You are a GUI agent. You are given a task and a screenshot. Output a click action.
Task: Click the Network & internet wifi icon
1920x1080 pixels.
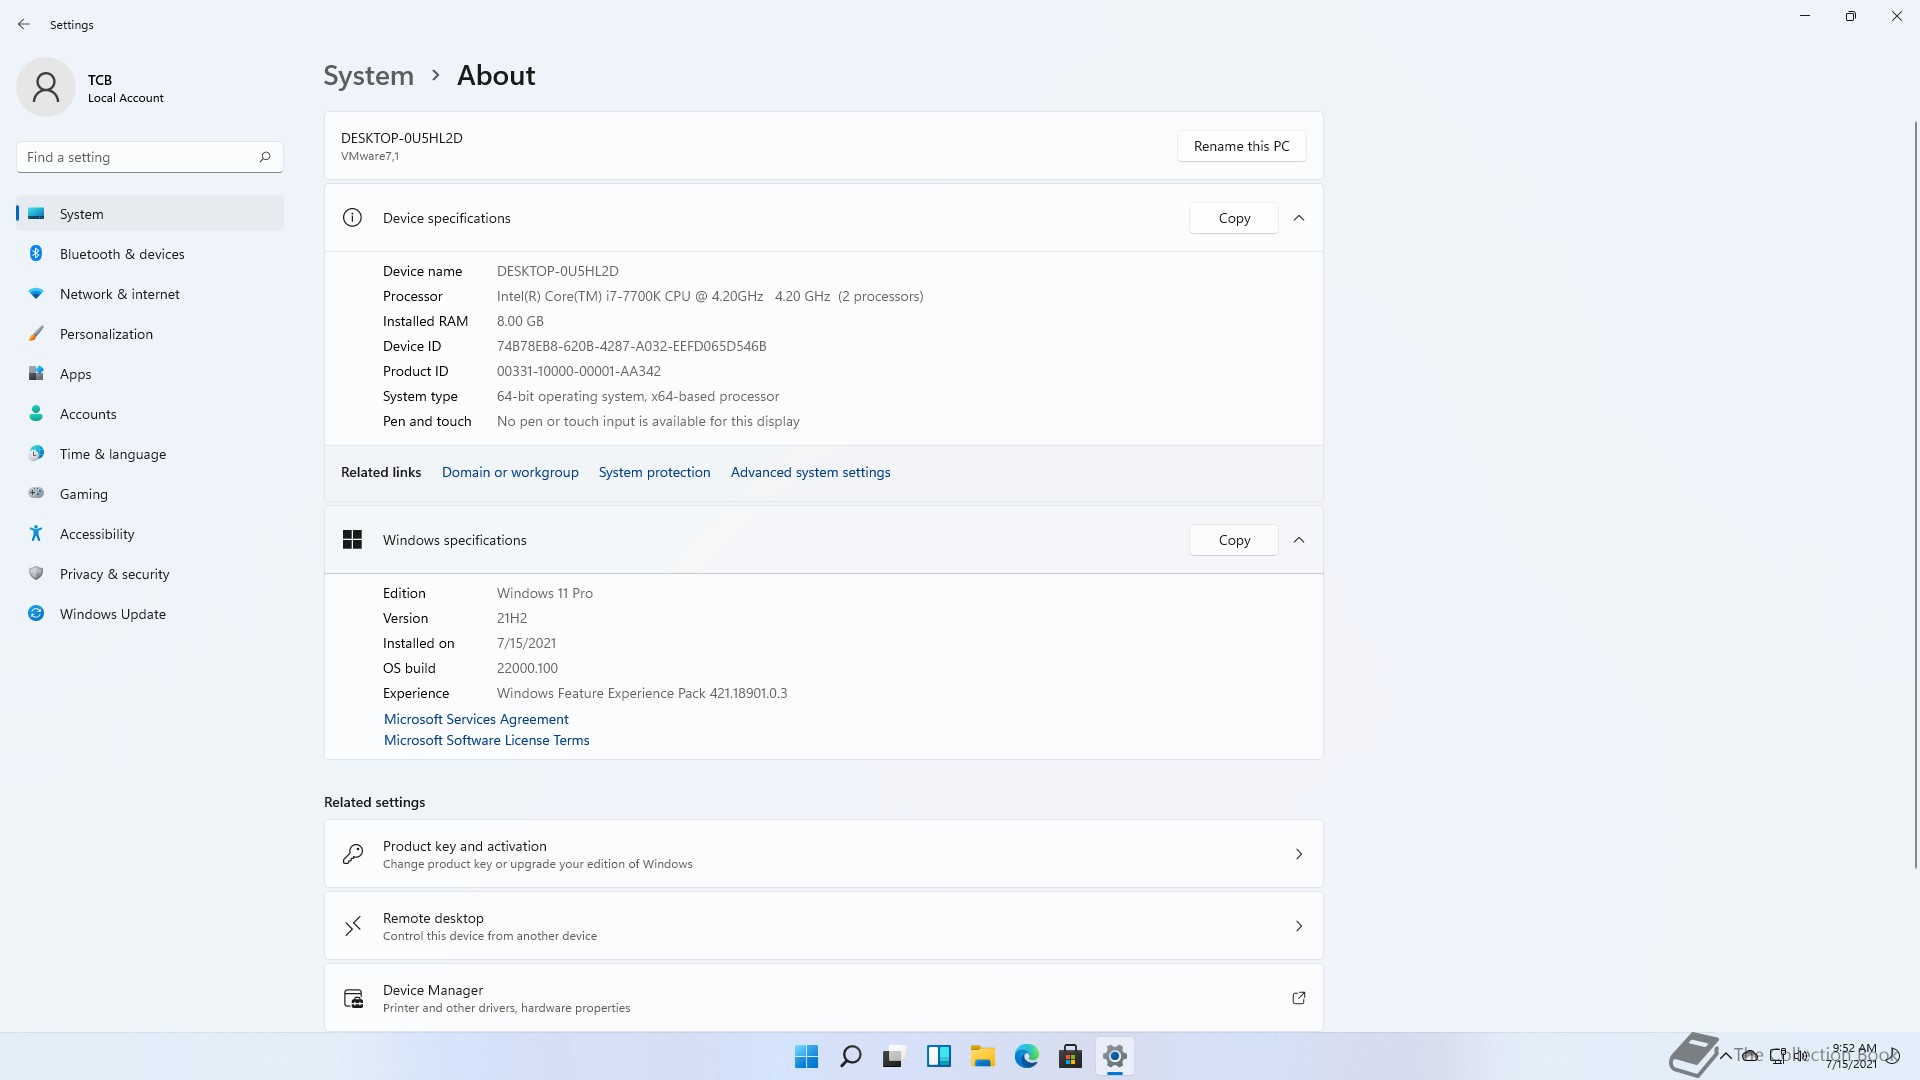point(36,294)
